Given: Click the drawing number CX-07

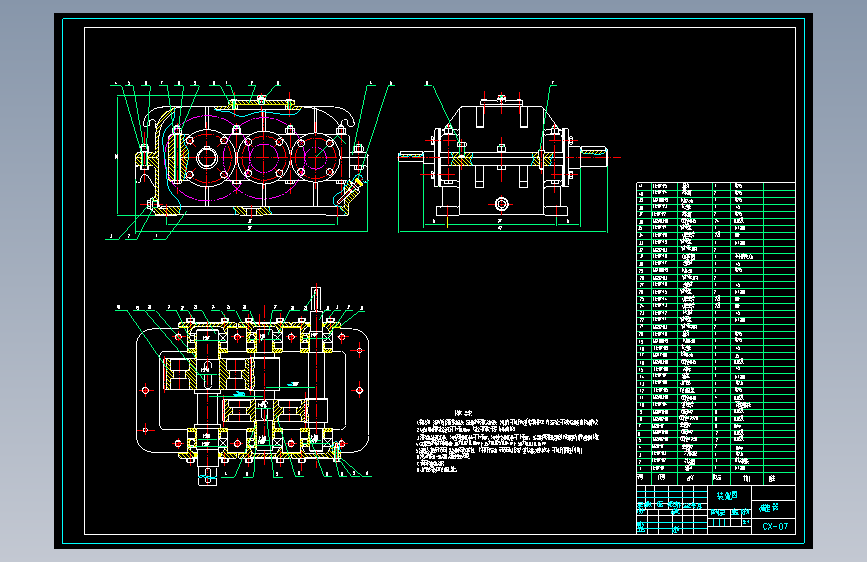Looking at the screenshot, I should tap(775, 527).
